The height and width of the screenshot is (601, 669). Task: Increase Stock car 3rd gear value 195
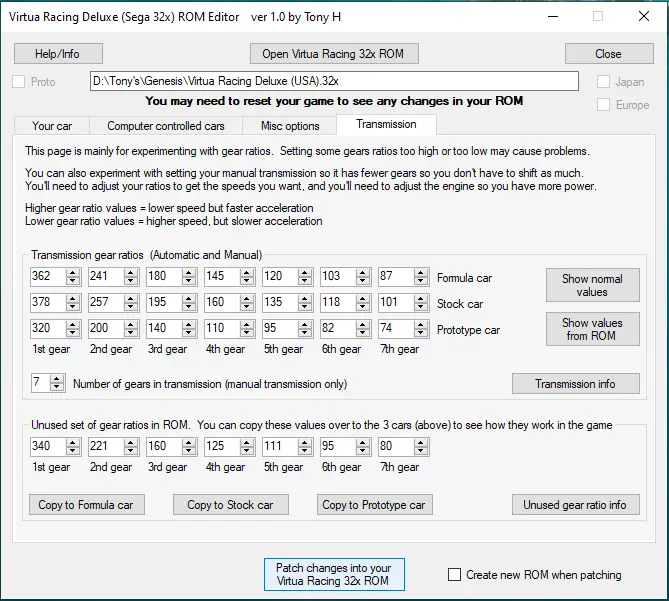tap(189, 299)
